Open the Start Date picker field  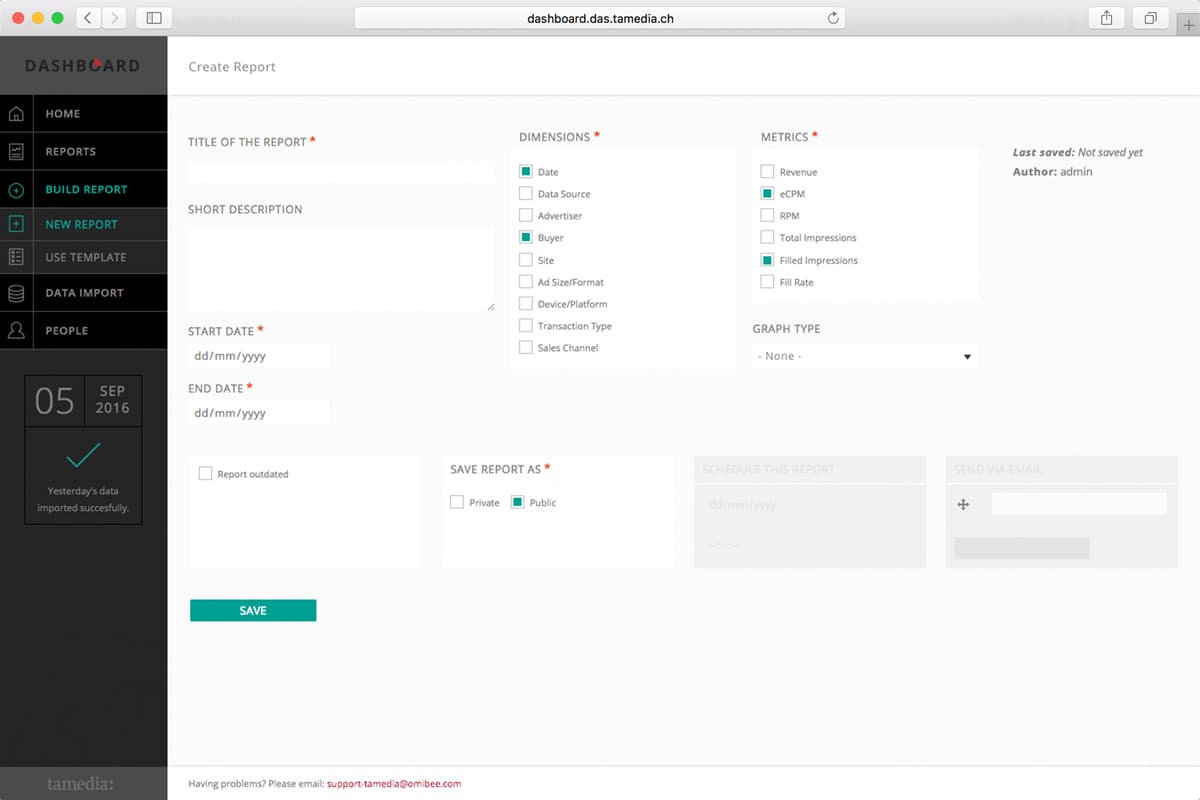[258, 356]
